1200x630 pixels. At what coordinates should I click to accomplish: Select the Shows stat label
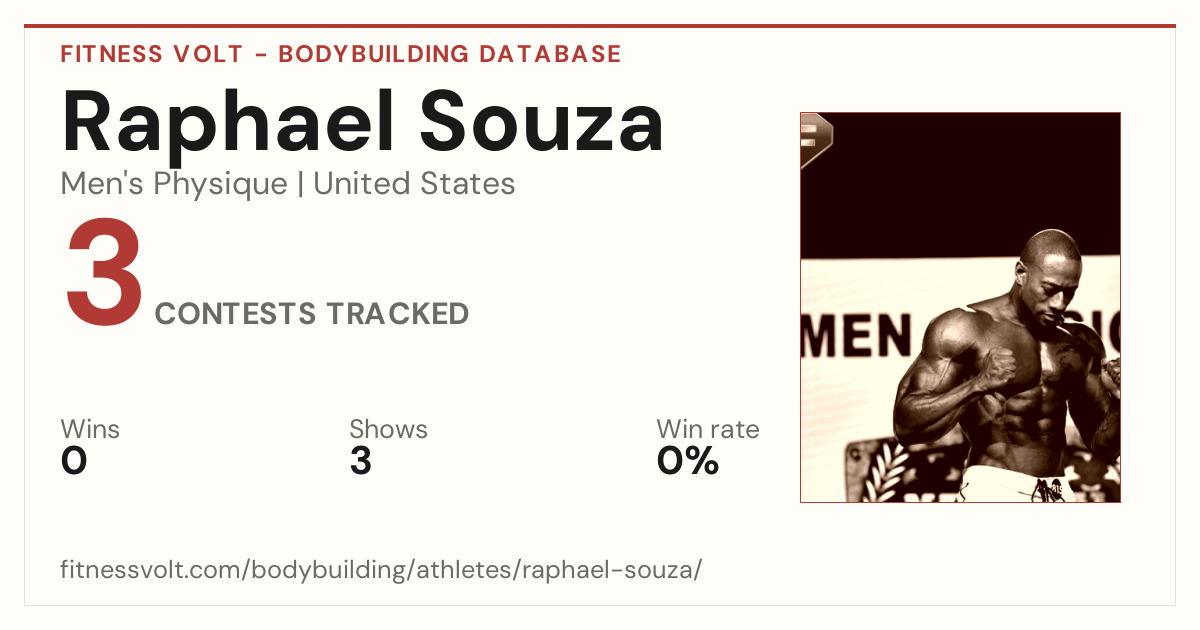[388, 430]
